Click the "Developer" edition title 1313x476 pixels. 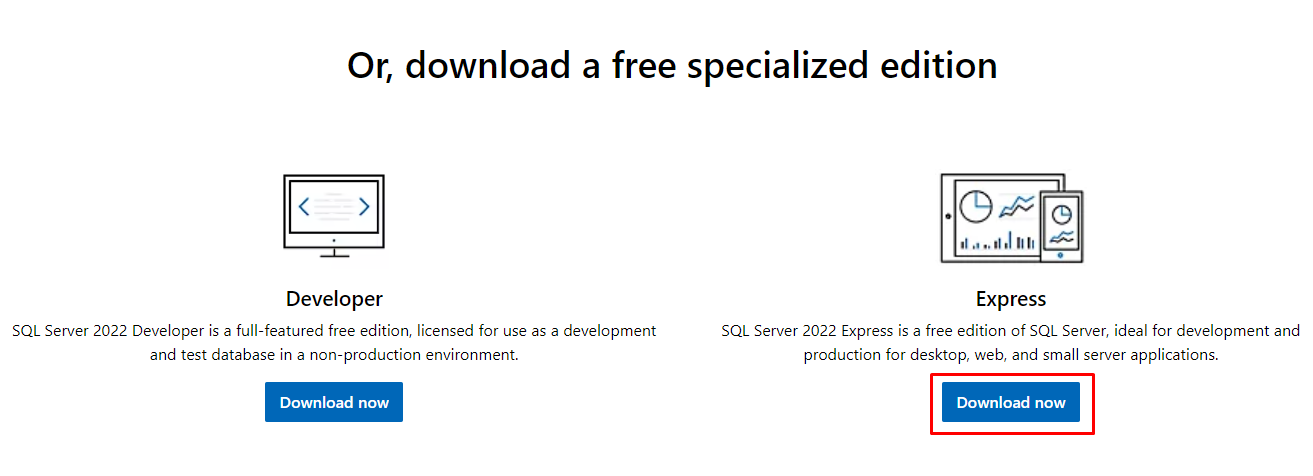pos(334,299)
